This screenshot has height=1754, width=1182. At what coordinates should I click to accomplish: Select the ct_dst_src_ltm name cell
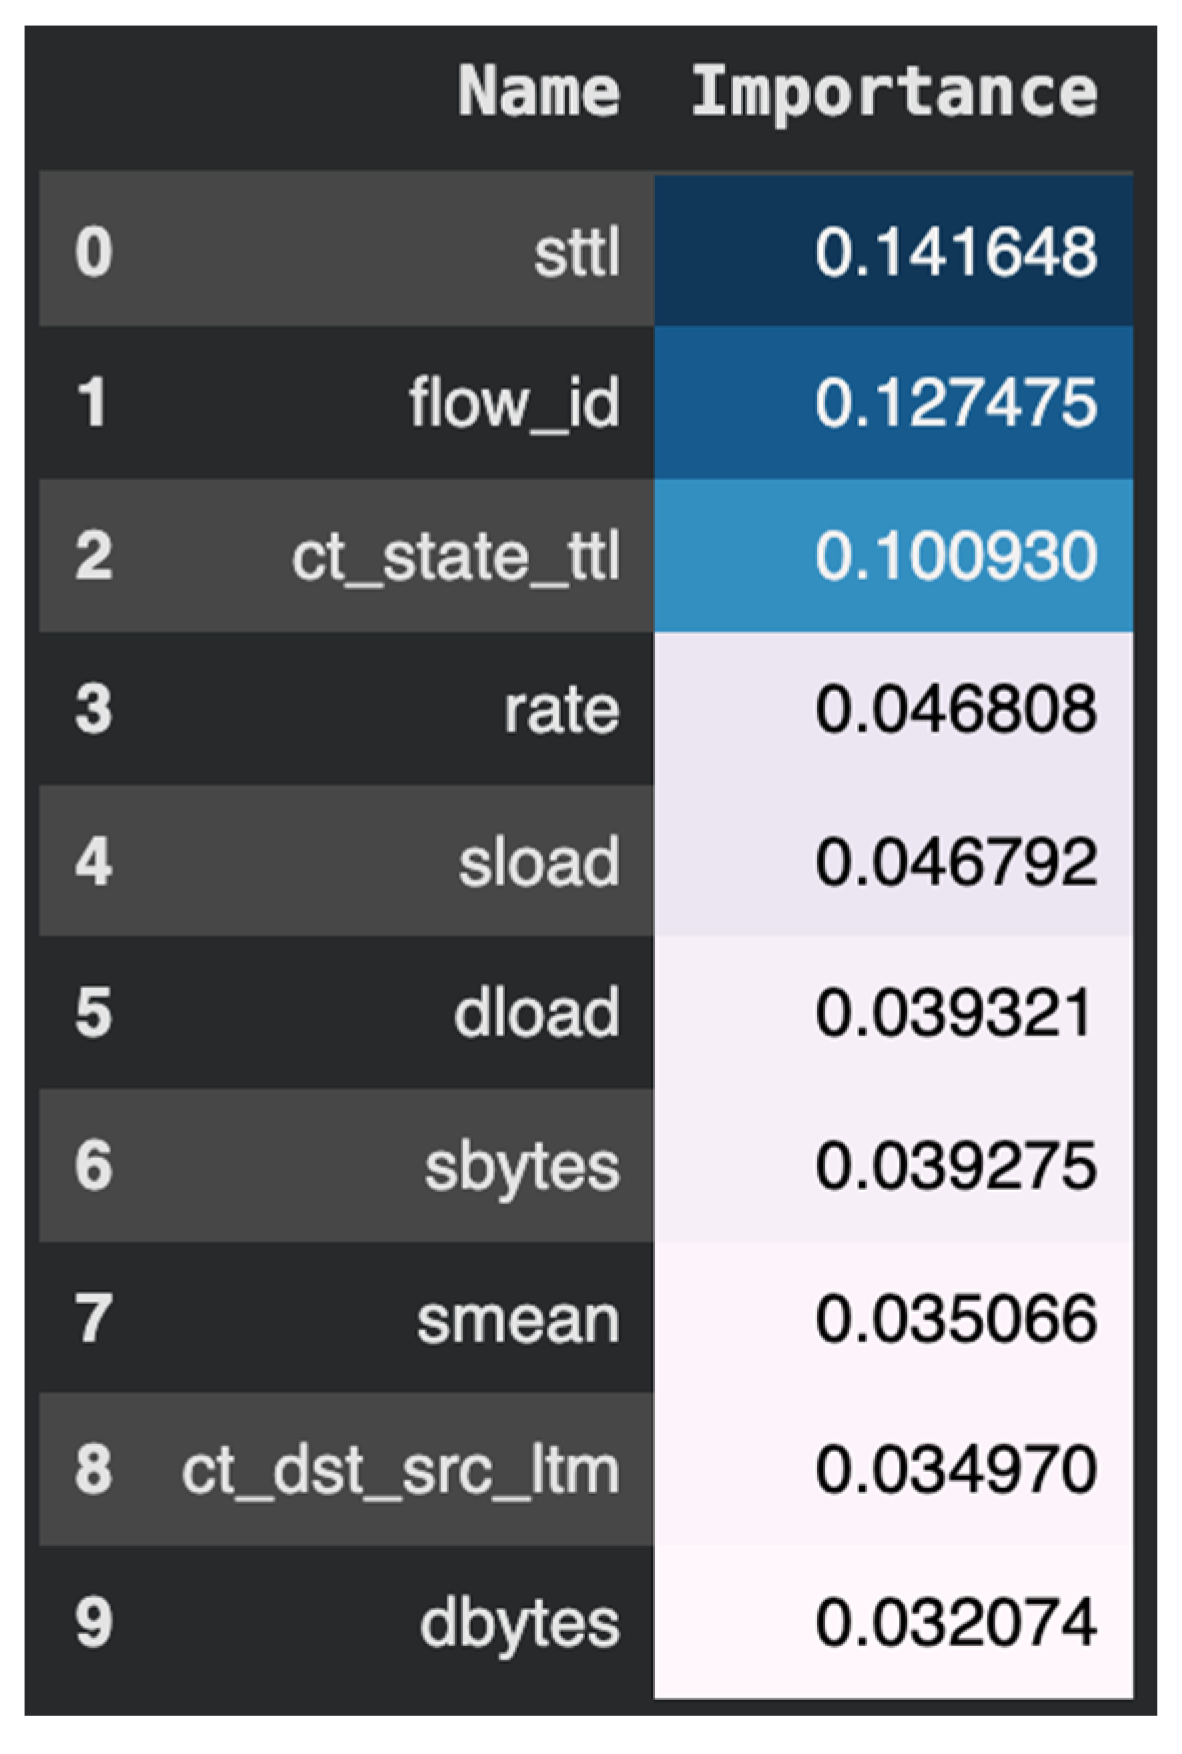[x=400, y=1471]
